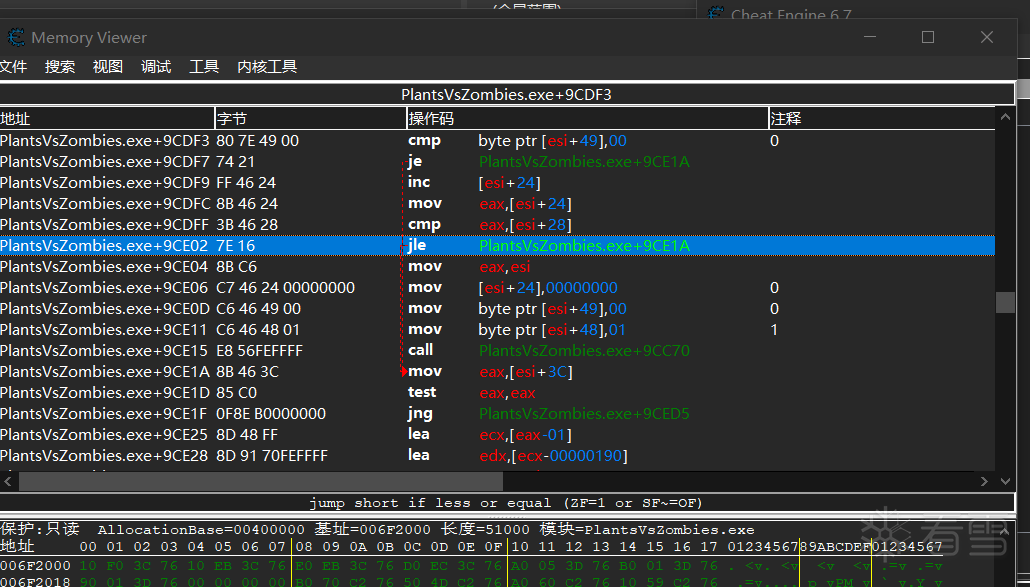Click the 操作码 column header
Screen dimensions: 1030x587
coord(587,119)
